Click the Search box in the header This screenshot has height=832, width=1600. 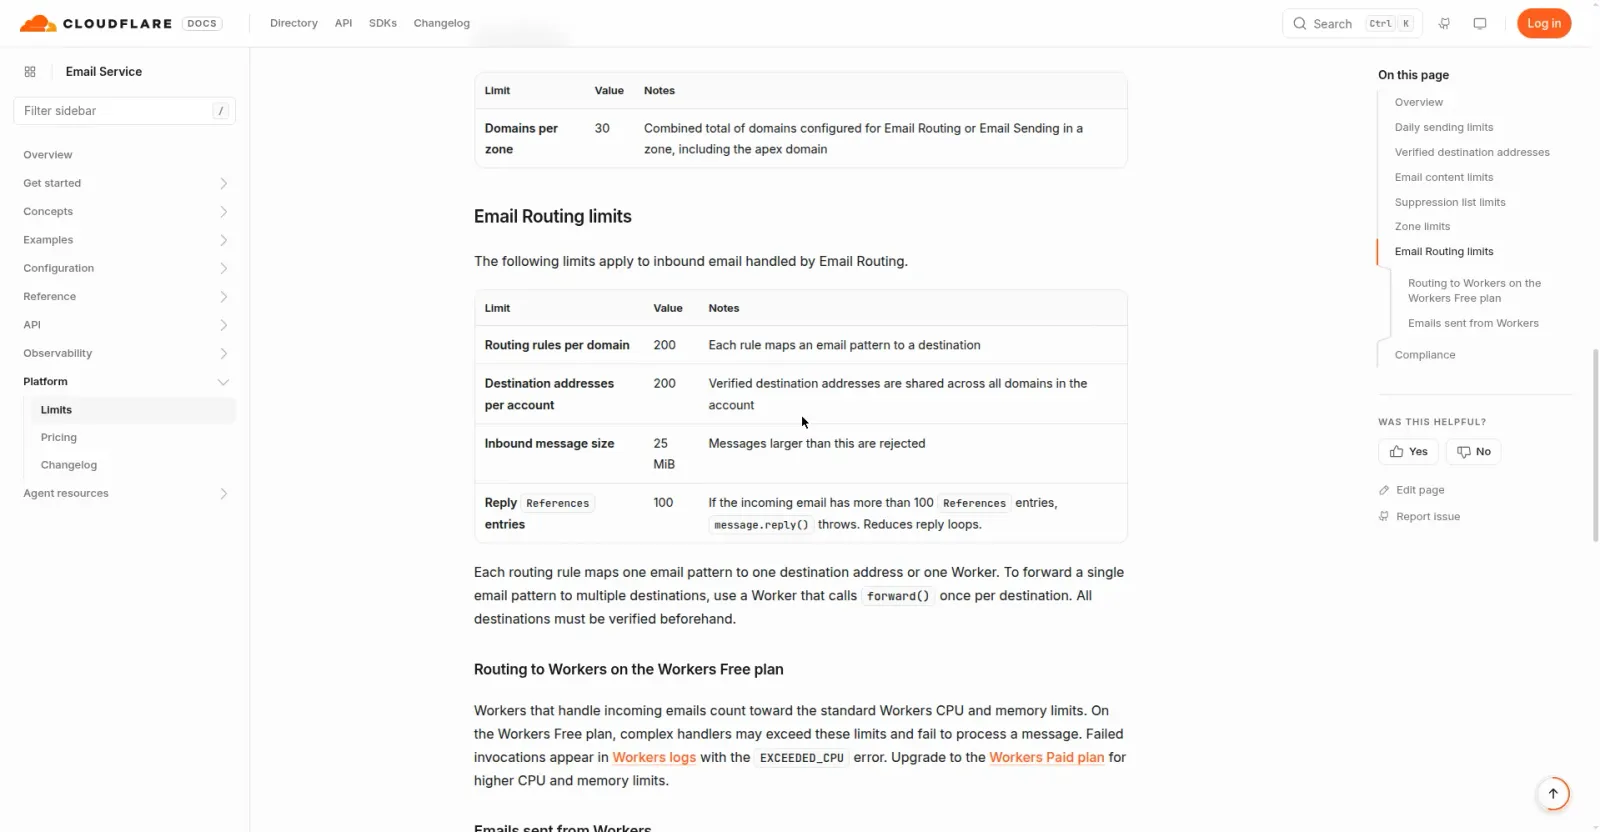1352,23
